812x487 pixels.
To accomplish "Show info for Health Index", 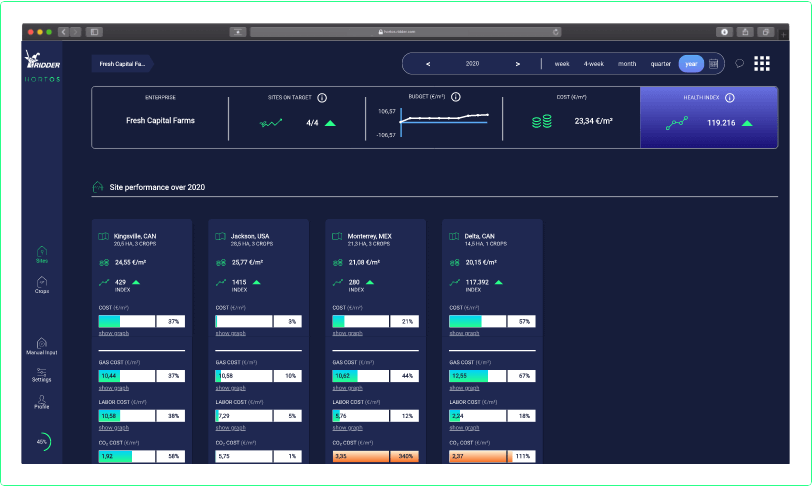I will (730, 97).
